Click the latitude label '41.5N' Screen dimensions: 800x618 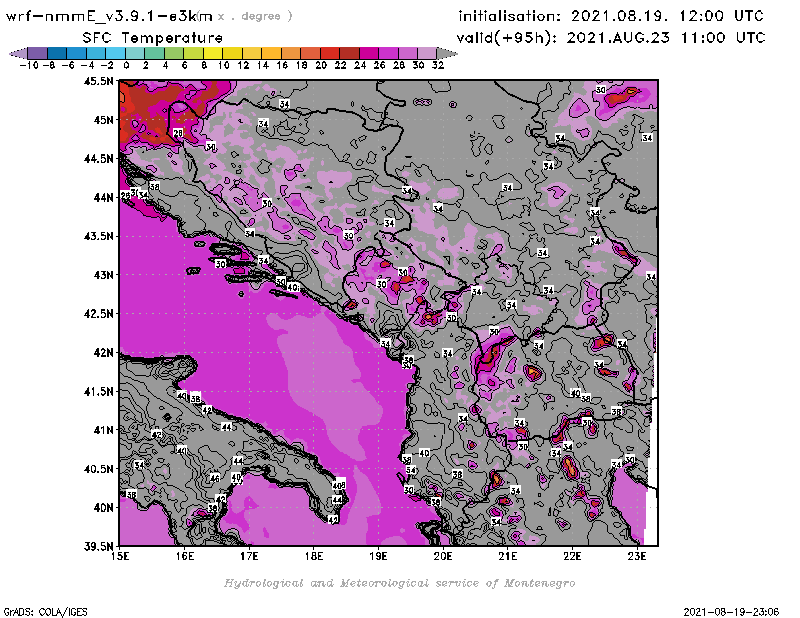coord(98,391)
